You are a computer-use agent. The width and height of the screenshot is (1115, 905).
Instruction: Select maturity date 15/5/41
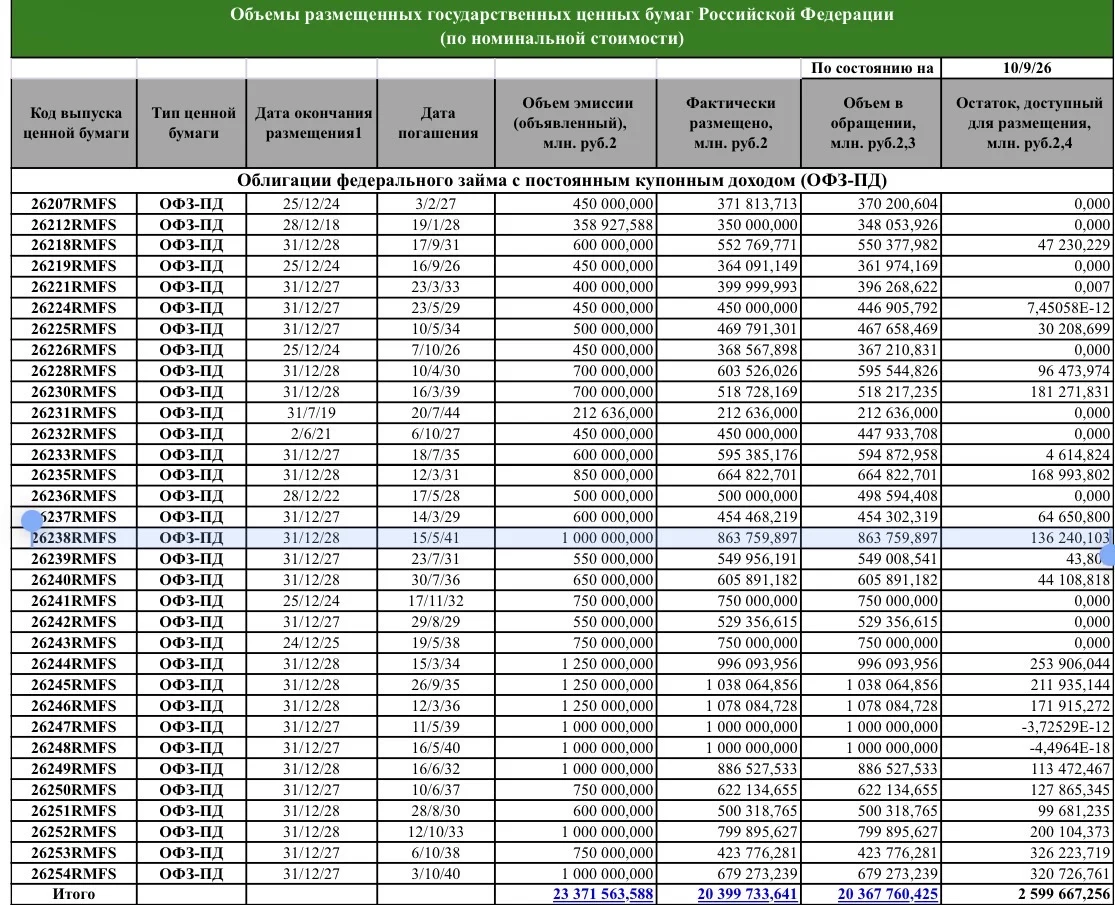click(436, 538)
